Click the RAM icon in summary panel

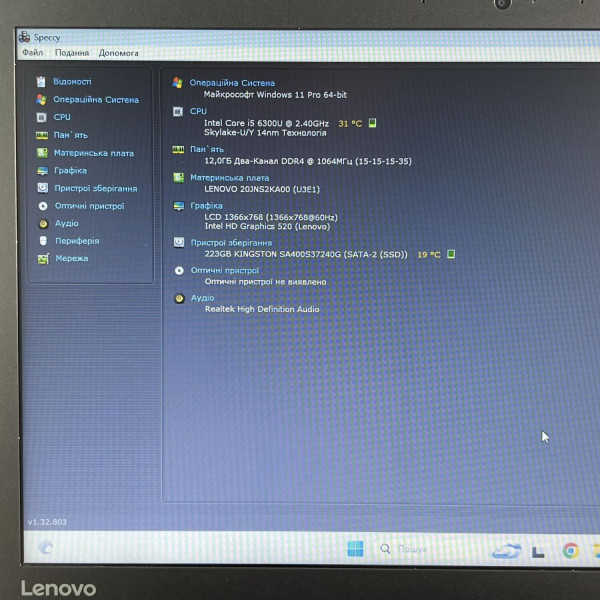(178, 150)
